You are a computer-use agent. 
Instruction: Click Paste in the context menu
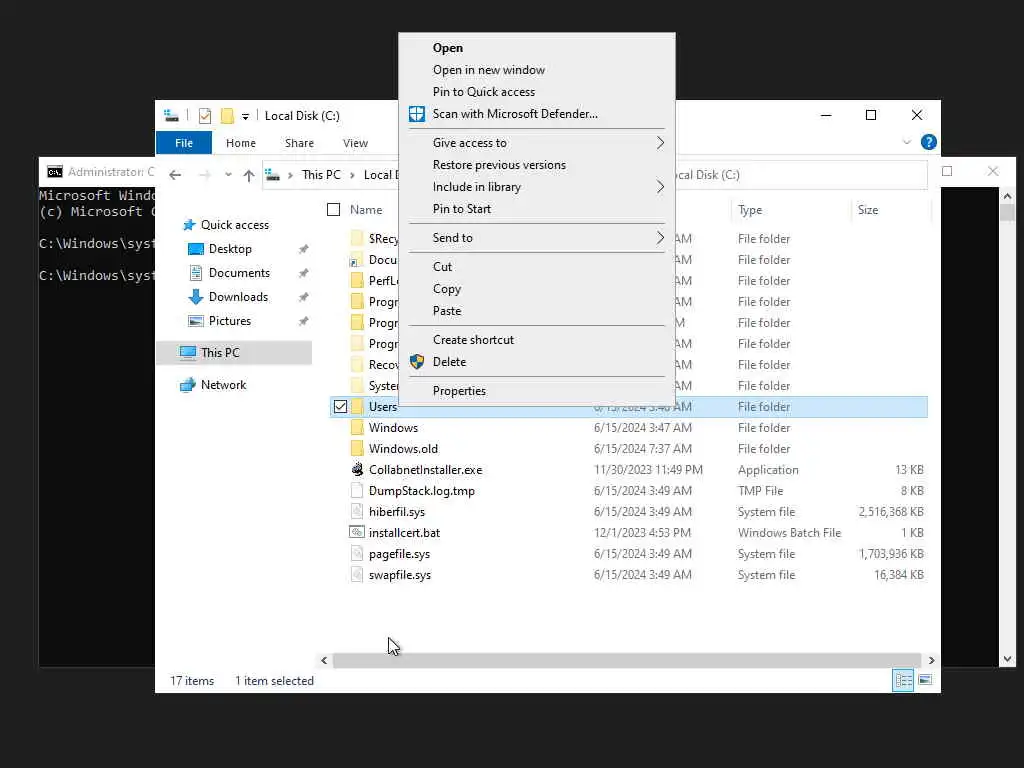447,311
